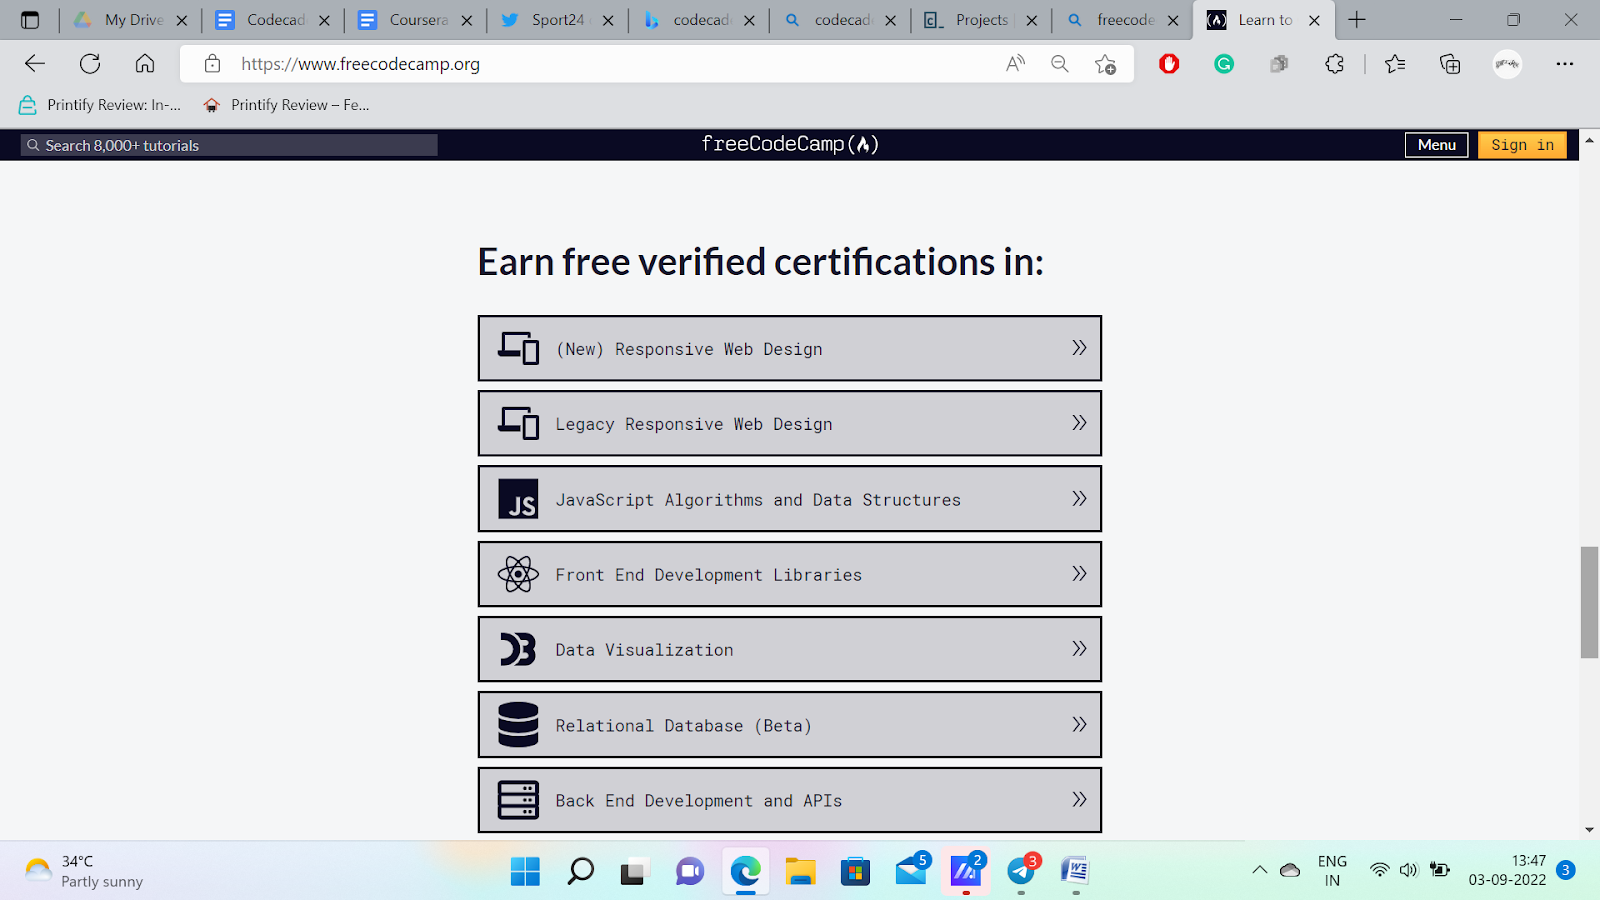Open JavaScript Algorithms and Data Structures certification
The height and width of the screenshot is (900, 1600).
[x=790, y=499]
